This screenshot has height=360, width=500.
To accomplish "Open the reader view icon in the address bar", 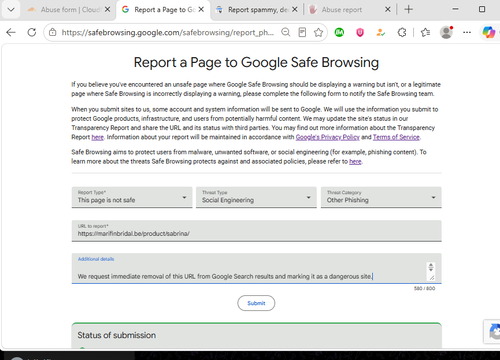I will point(302,32).
